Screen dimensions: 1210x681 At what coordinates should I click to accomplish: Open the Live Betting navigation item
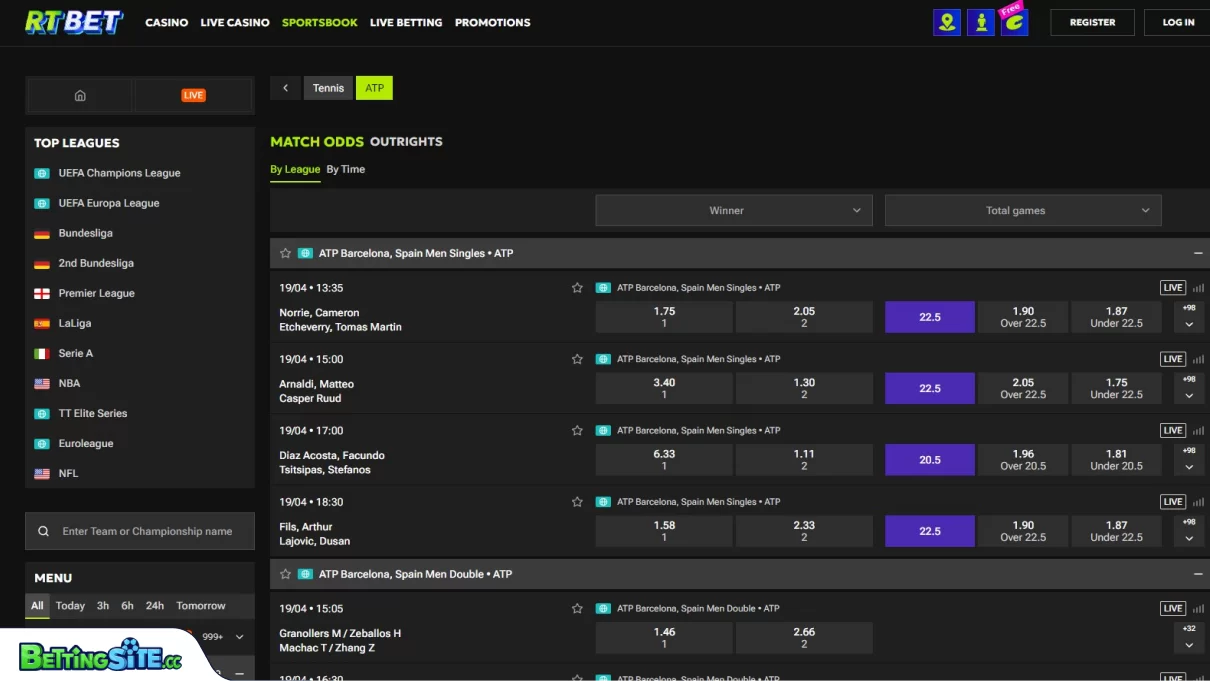(406, 22)
